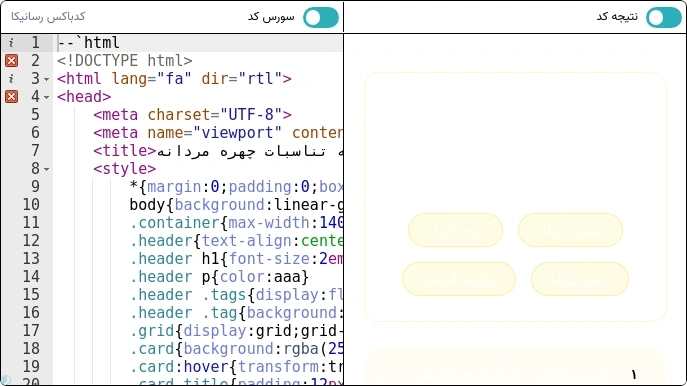
Task: Click the <title> tag on line 7
Action: [125, 150]
